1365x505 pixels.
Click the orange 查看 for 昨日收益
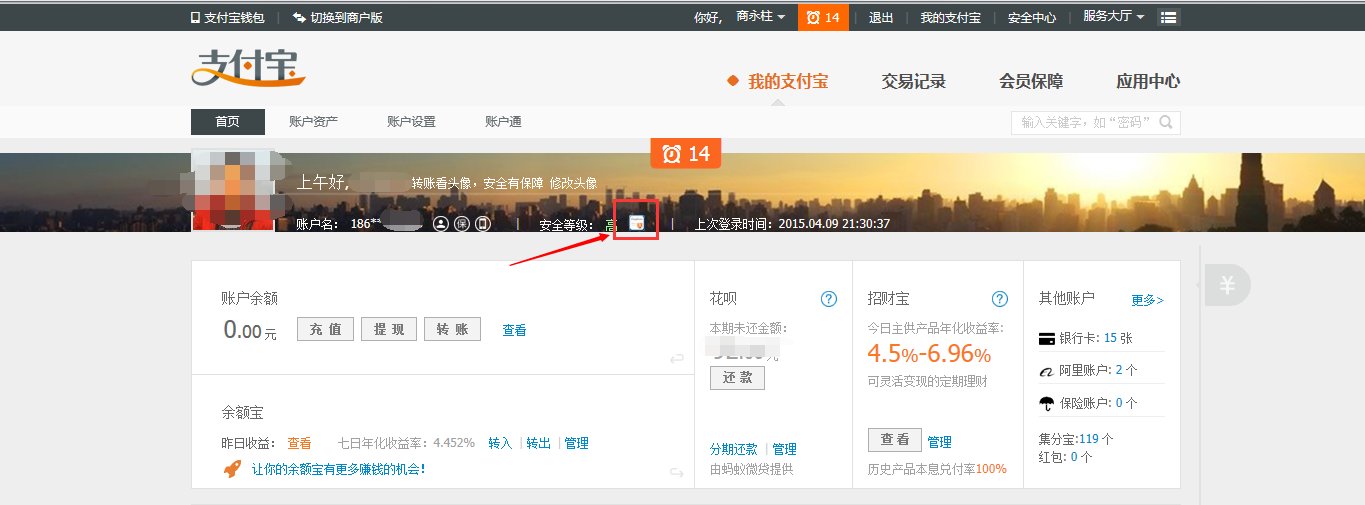tap(299, 443)
